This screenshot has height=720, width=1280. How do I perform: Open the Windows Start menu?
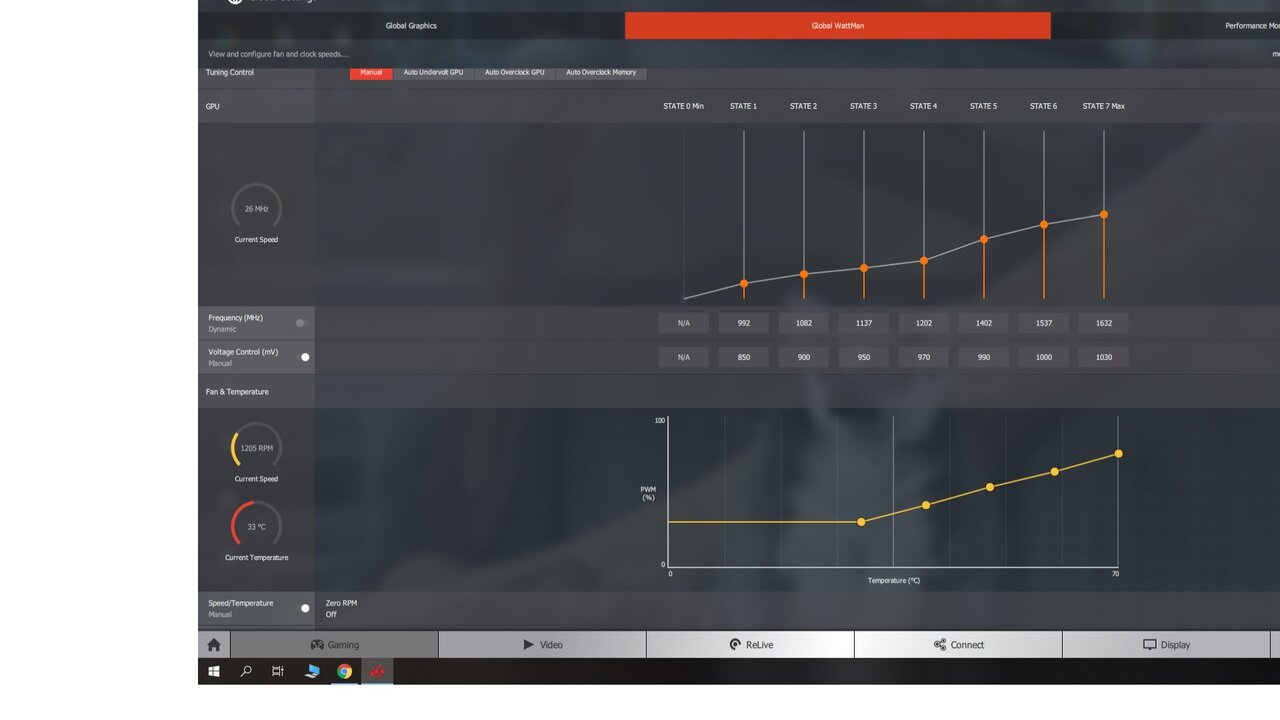pyautogui.click(x=214, y=672)
